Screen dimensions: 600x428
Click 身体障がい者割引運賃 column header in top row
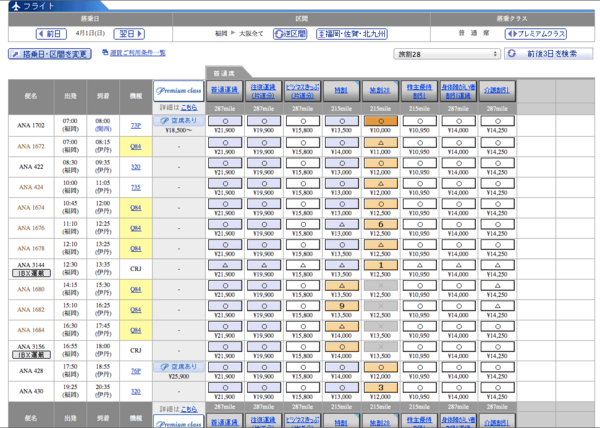coord(458,90)
